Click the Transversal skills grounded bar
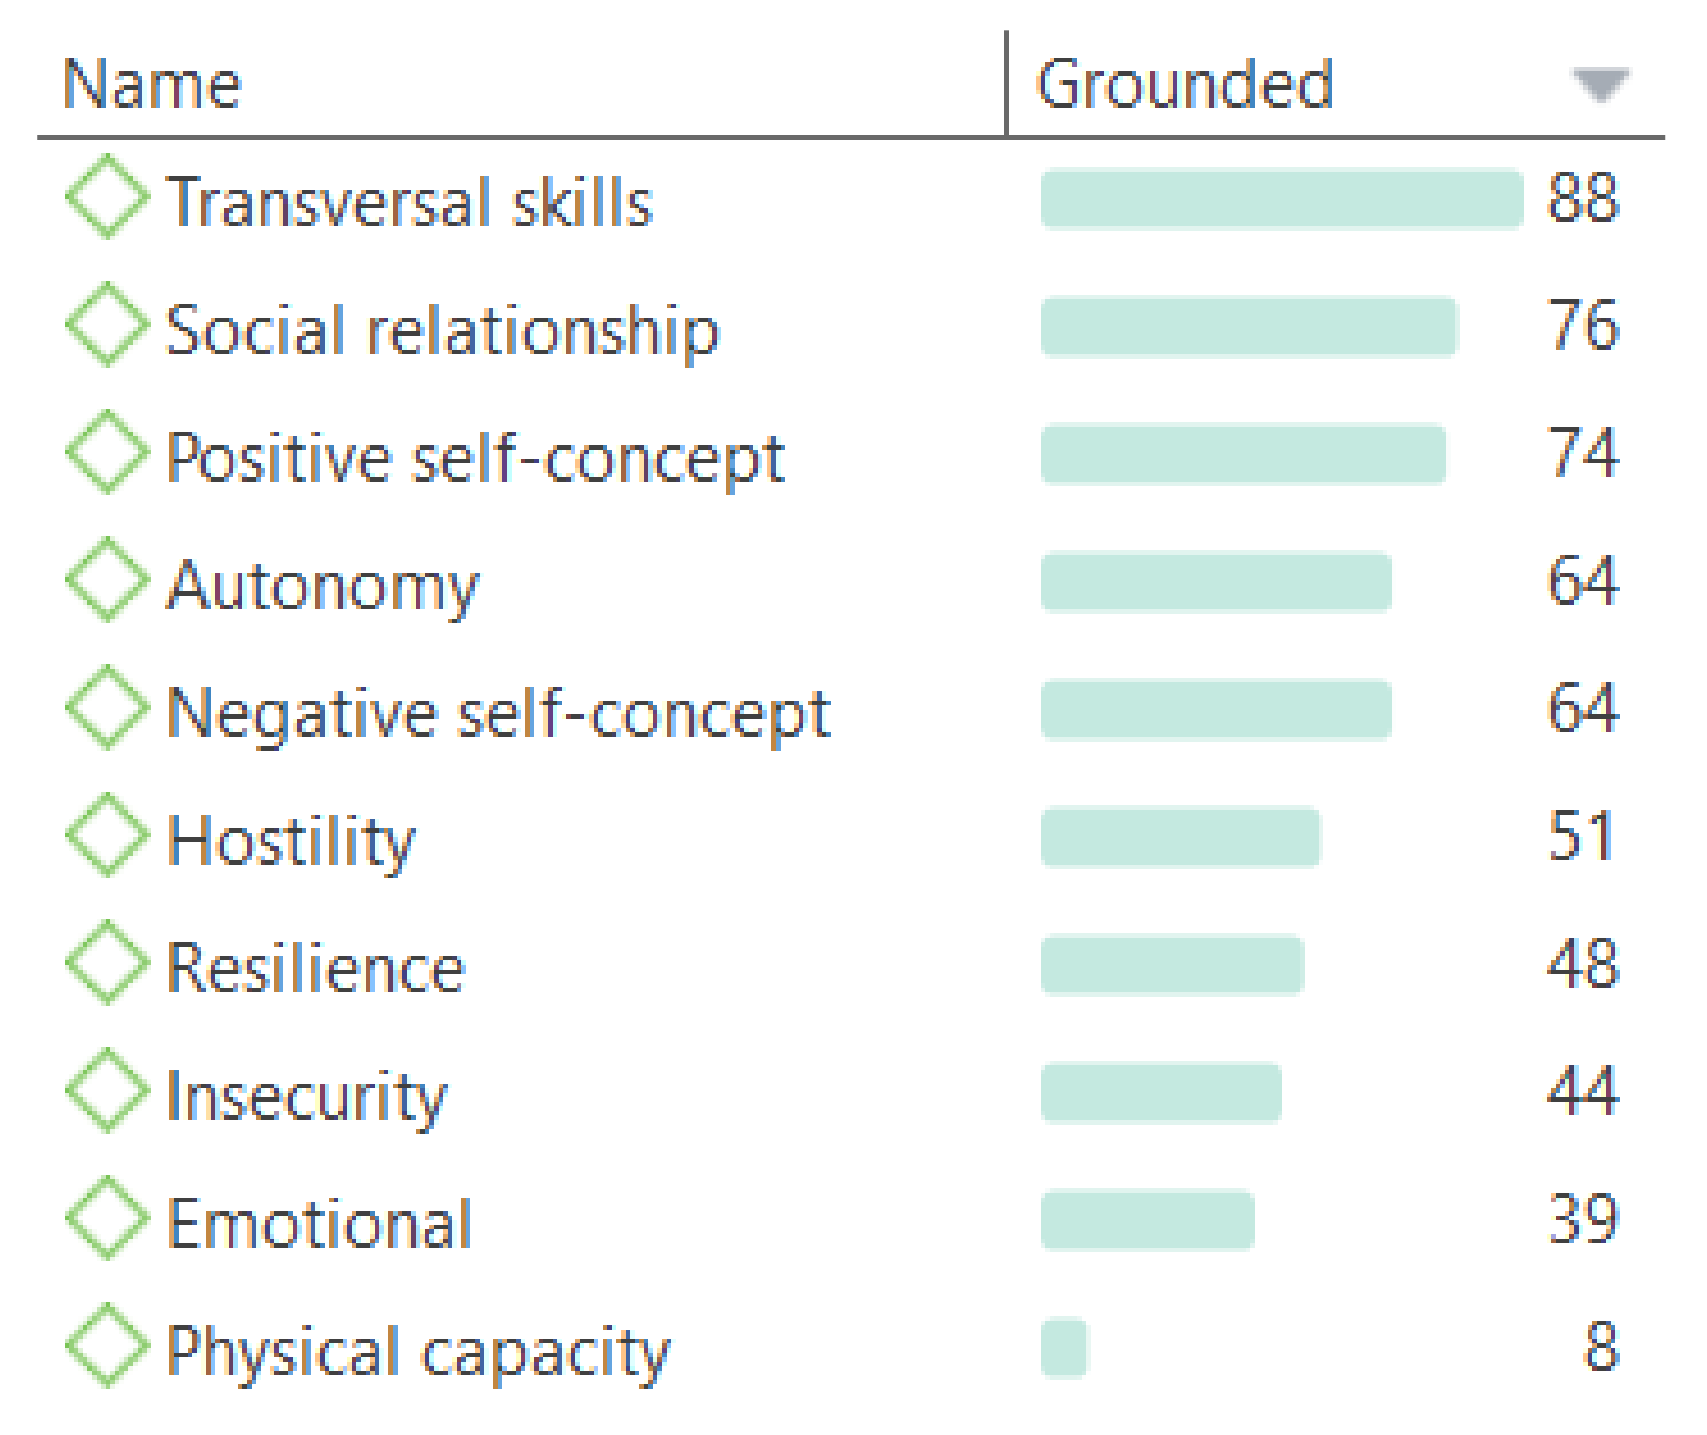1707x1435 pixels. click(x=1281, y=199)
